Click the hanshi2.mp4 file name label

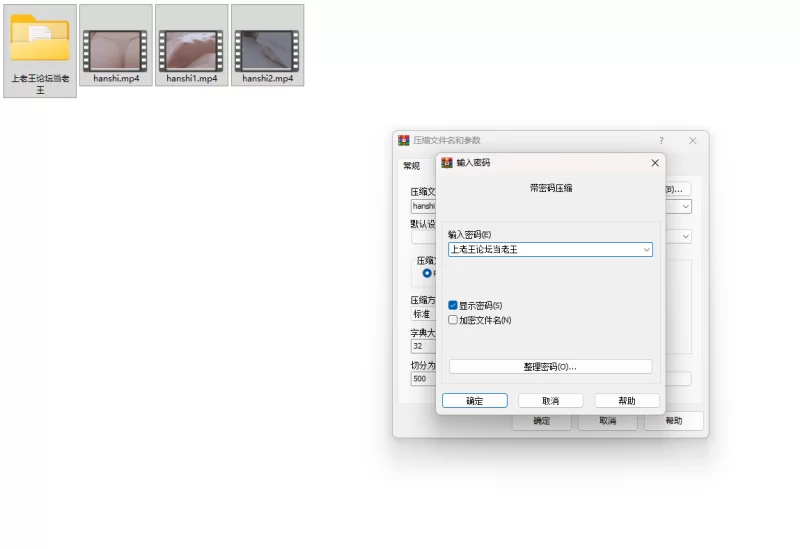267,79
